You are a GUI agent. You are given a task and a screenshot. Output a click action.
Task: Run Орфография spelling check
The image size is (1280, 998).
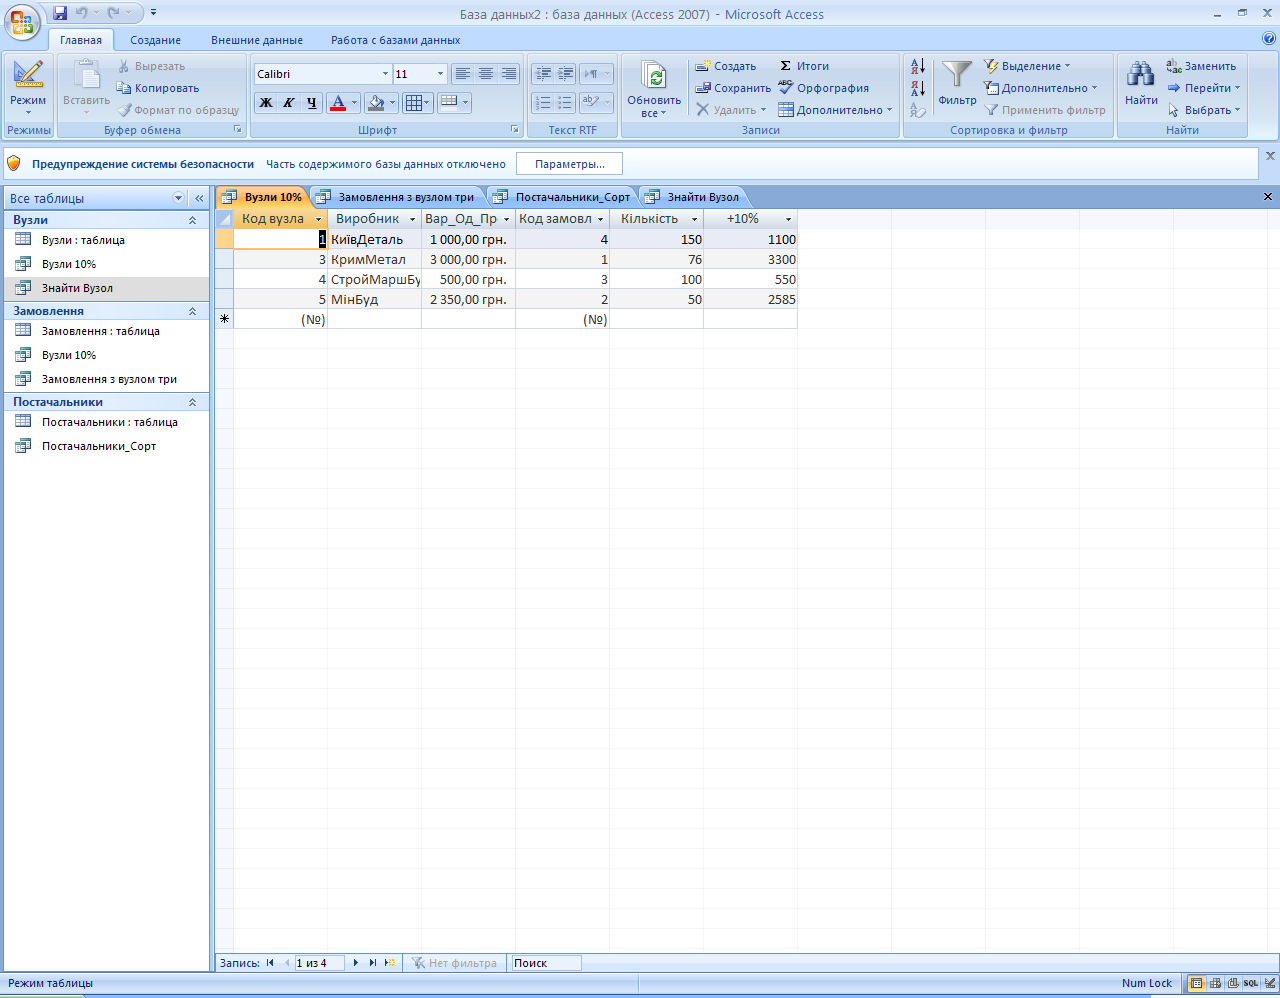823,88
